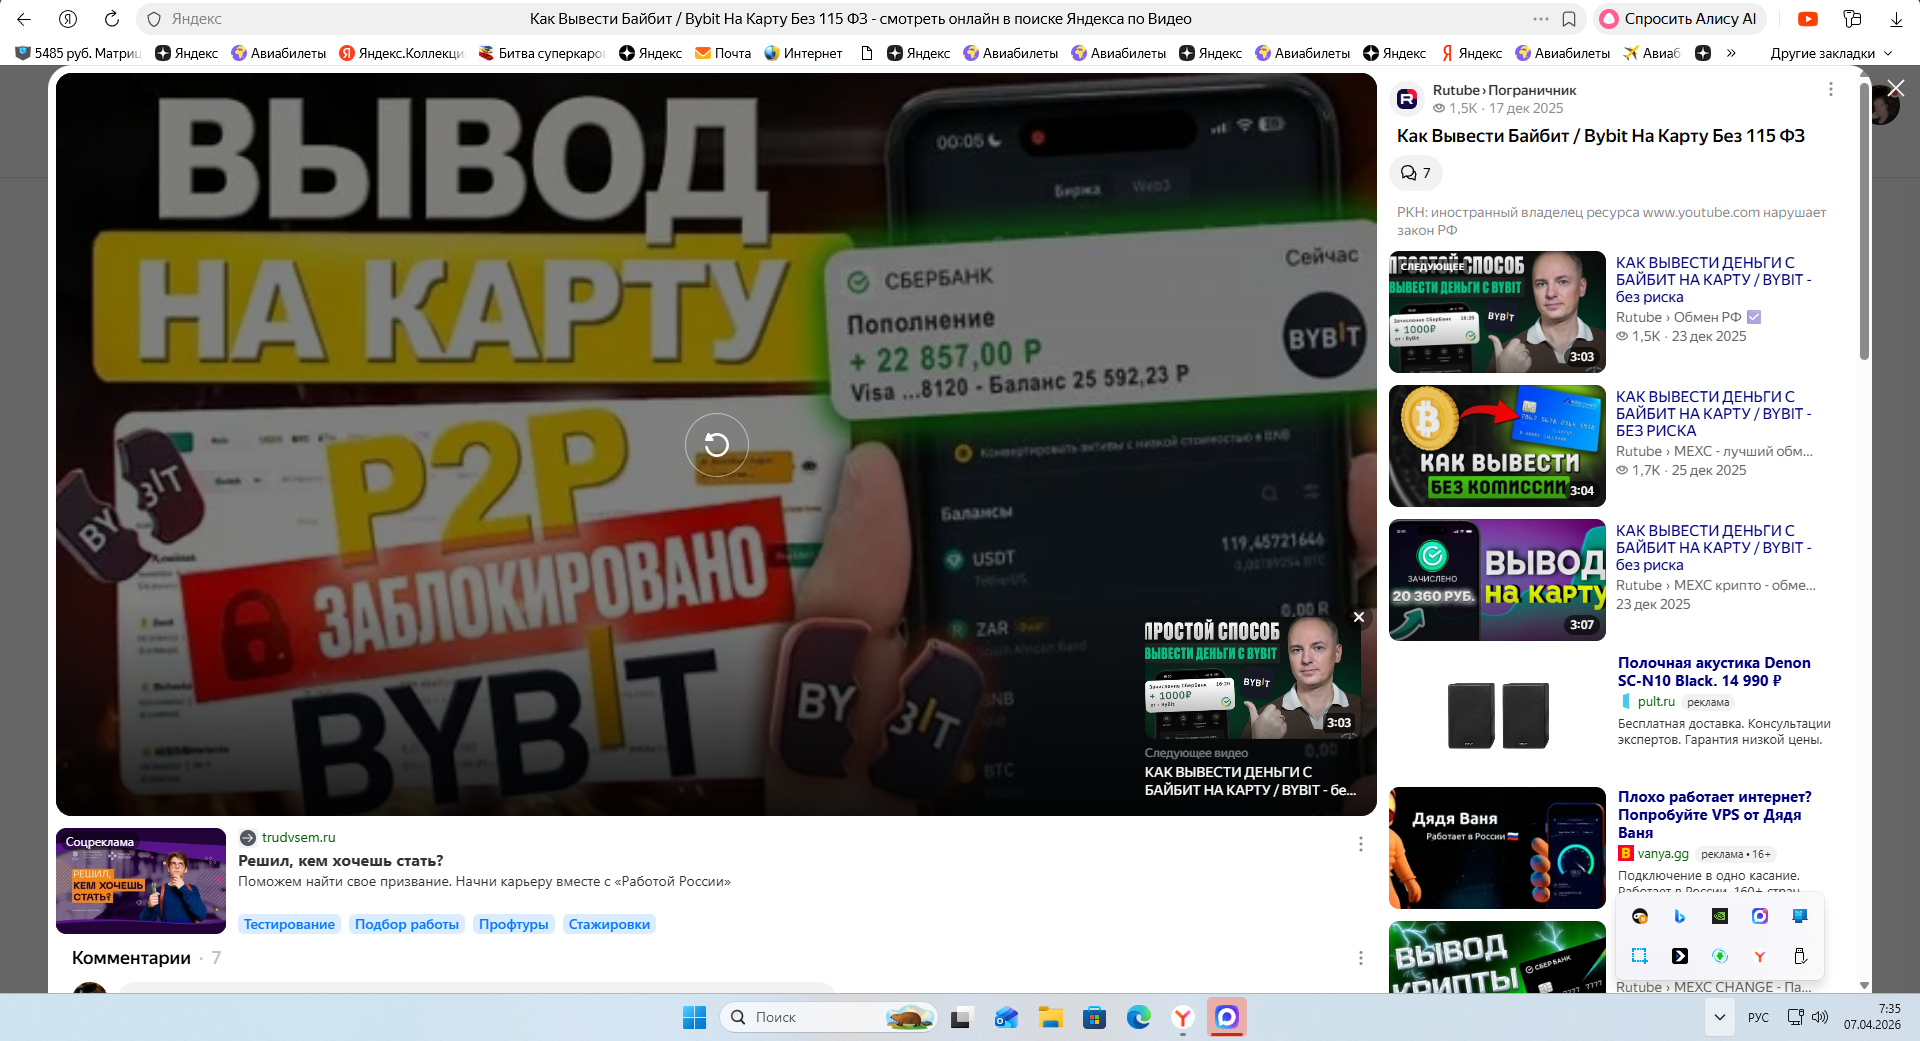This screenshot has width=1920, height=1041.
Task: Open the video options three-dots menu near Rutube
Action: pos(1831,89)
